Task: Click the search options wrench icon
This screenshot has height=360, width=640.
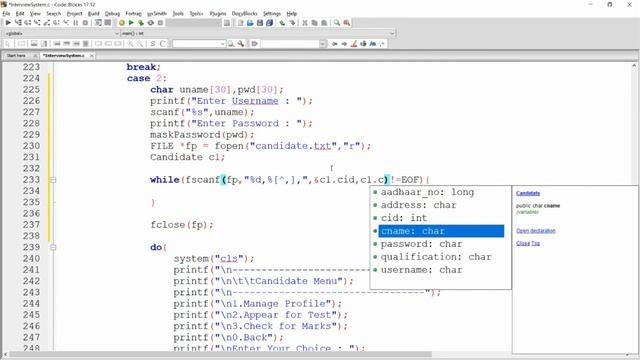Action: (241, 44)
